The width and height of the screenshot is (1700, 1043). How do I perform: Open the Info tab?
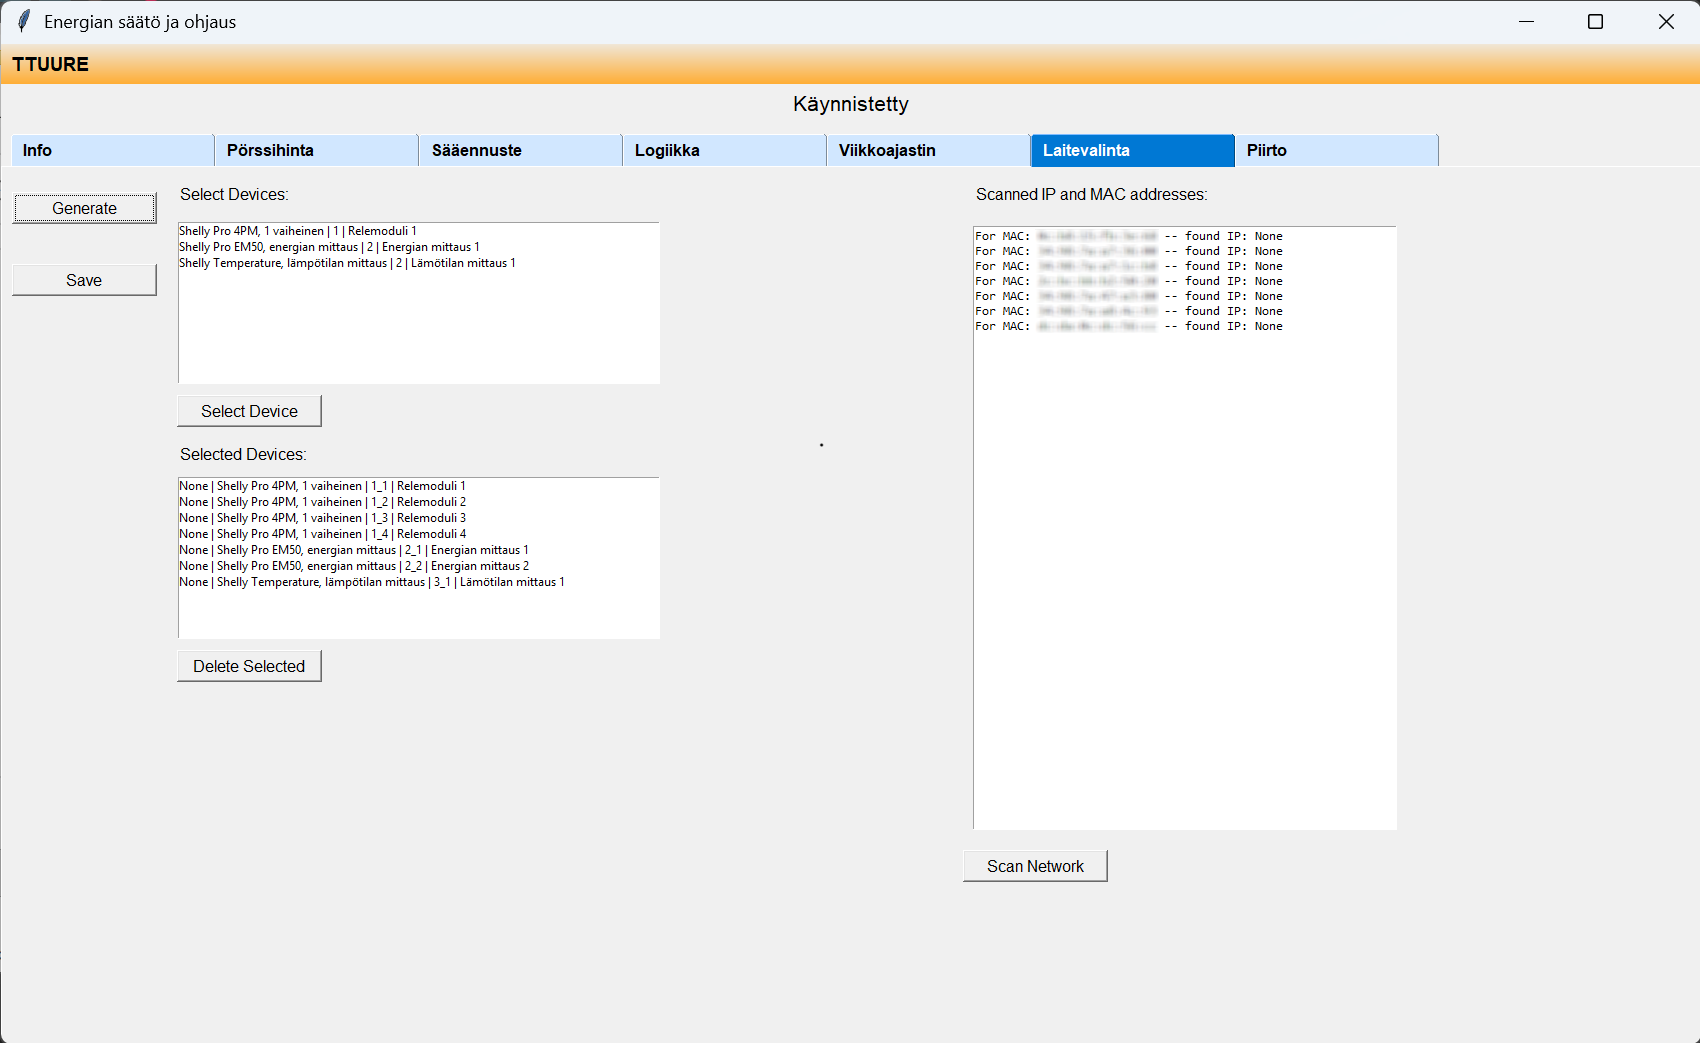112,150
